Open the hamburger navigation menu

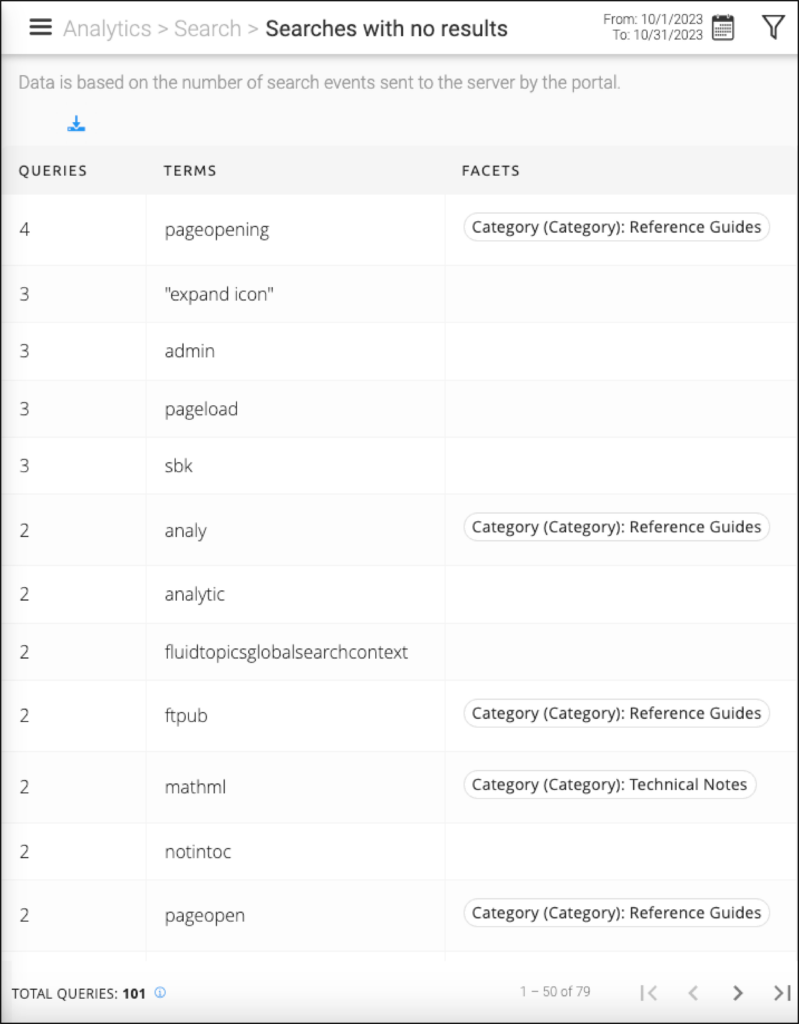[40, 27]
